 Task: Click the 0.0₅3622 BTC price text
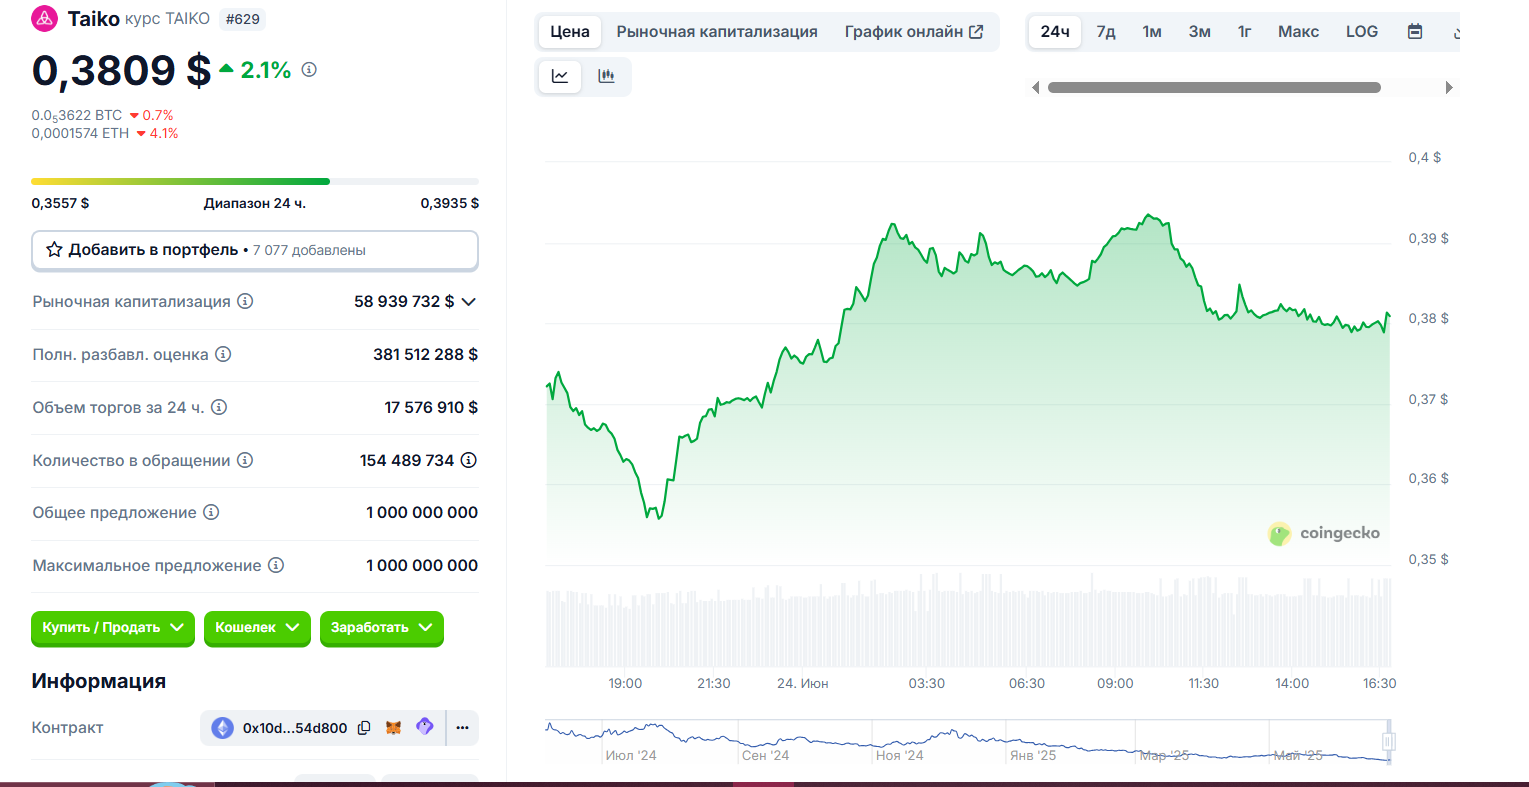(77, 116)
